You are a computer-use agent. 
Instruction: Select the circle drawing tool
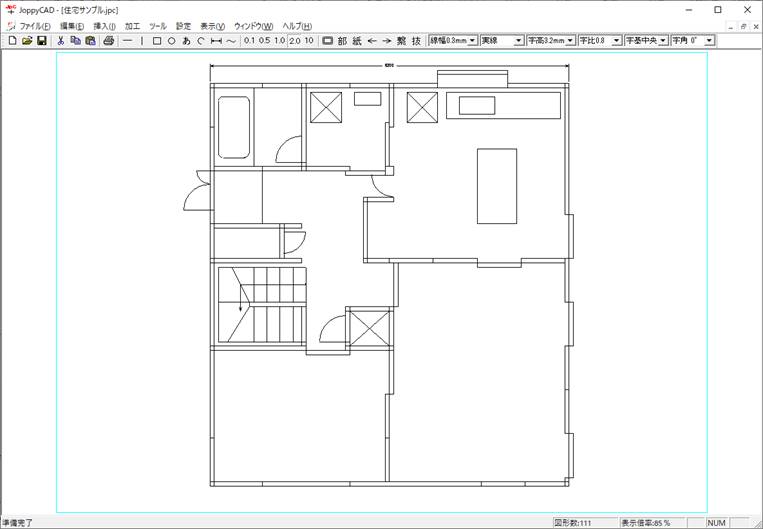coord(171,41)
